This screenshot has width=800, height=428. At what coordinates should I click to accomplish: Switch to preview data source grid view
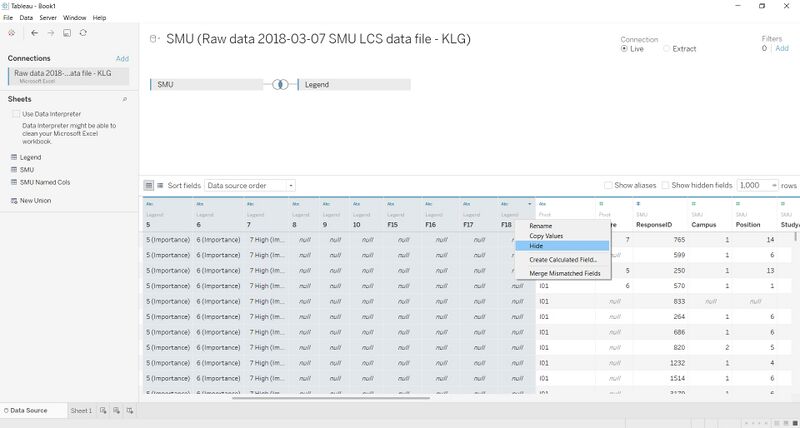pos(148,186)
